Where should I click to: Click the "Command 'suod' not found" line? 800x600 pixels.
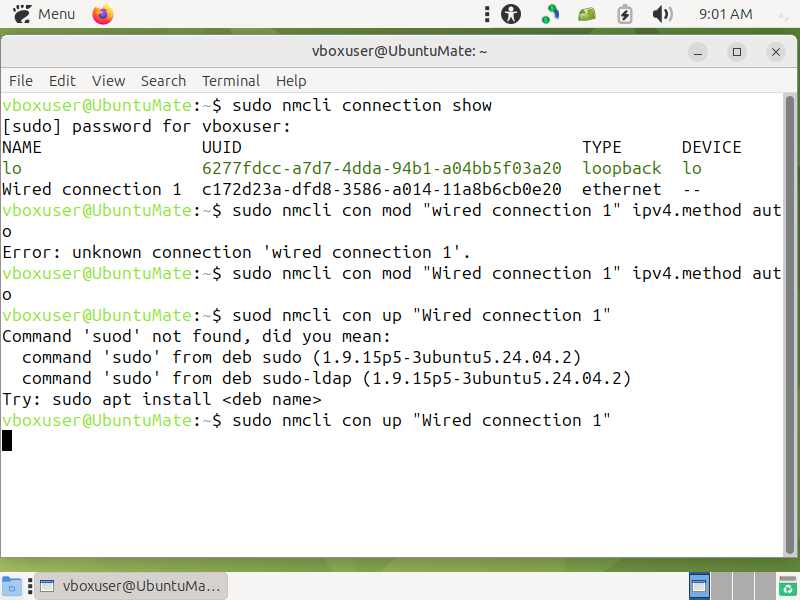point(196,337)
